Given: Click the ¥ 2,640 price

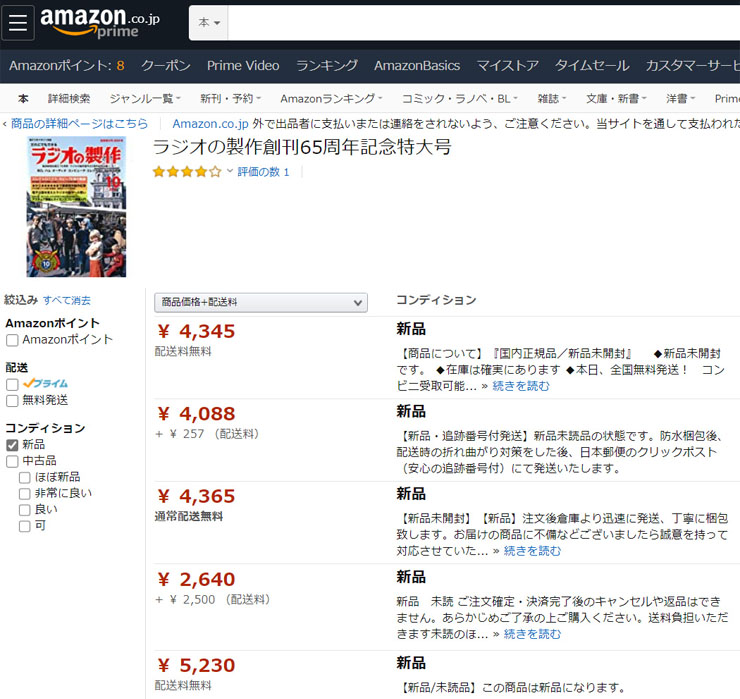Looking at the screenshot, I should (x=196, y=579).
